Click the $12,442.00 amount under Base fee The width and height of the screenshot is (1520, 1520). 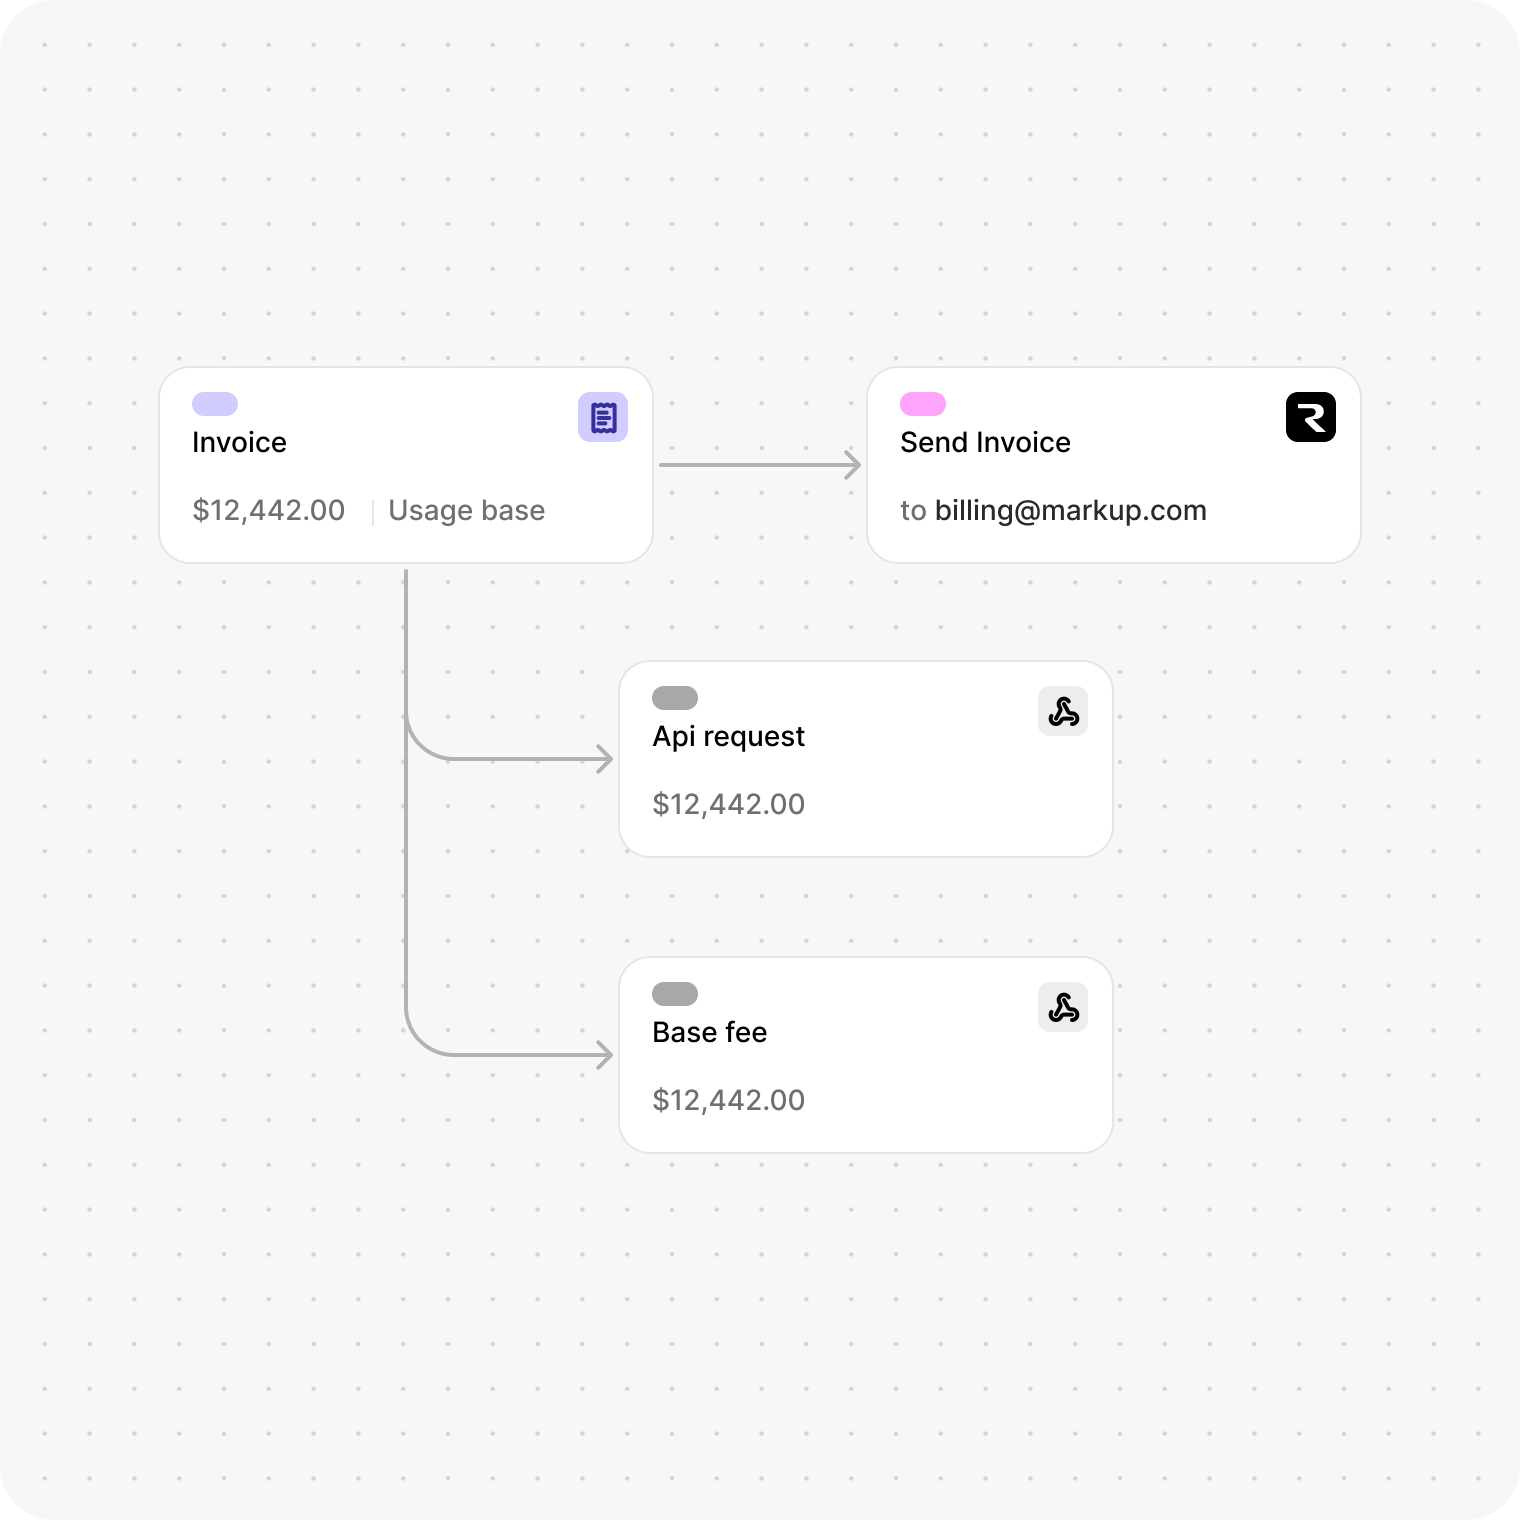tap(728, 1101)
